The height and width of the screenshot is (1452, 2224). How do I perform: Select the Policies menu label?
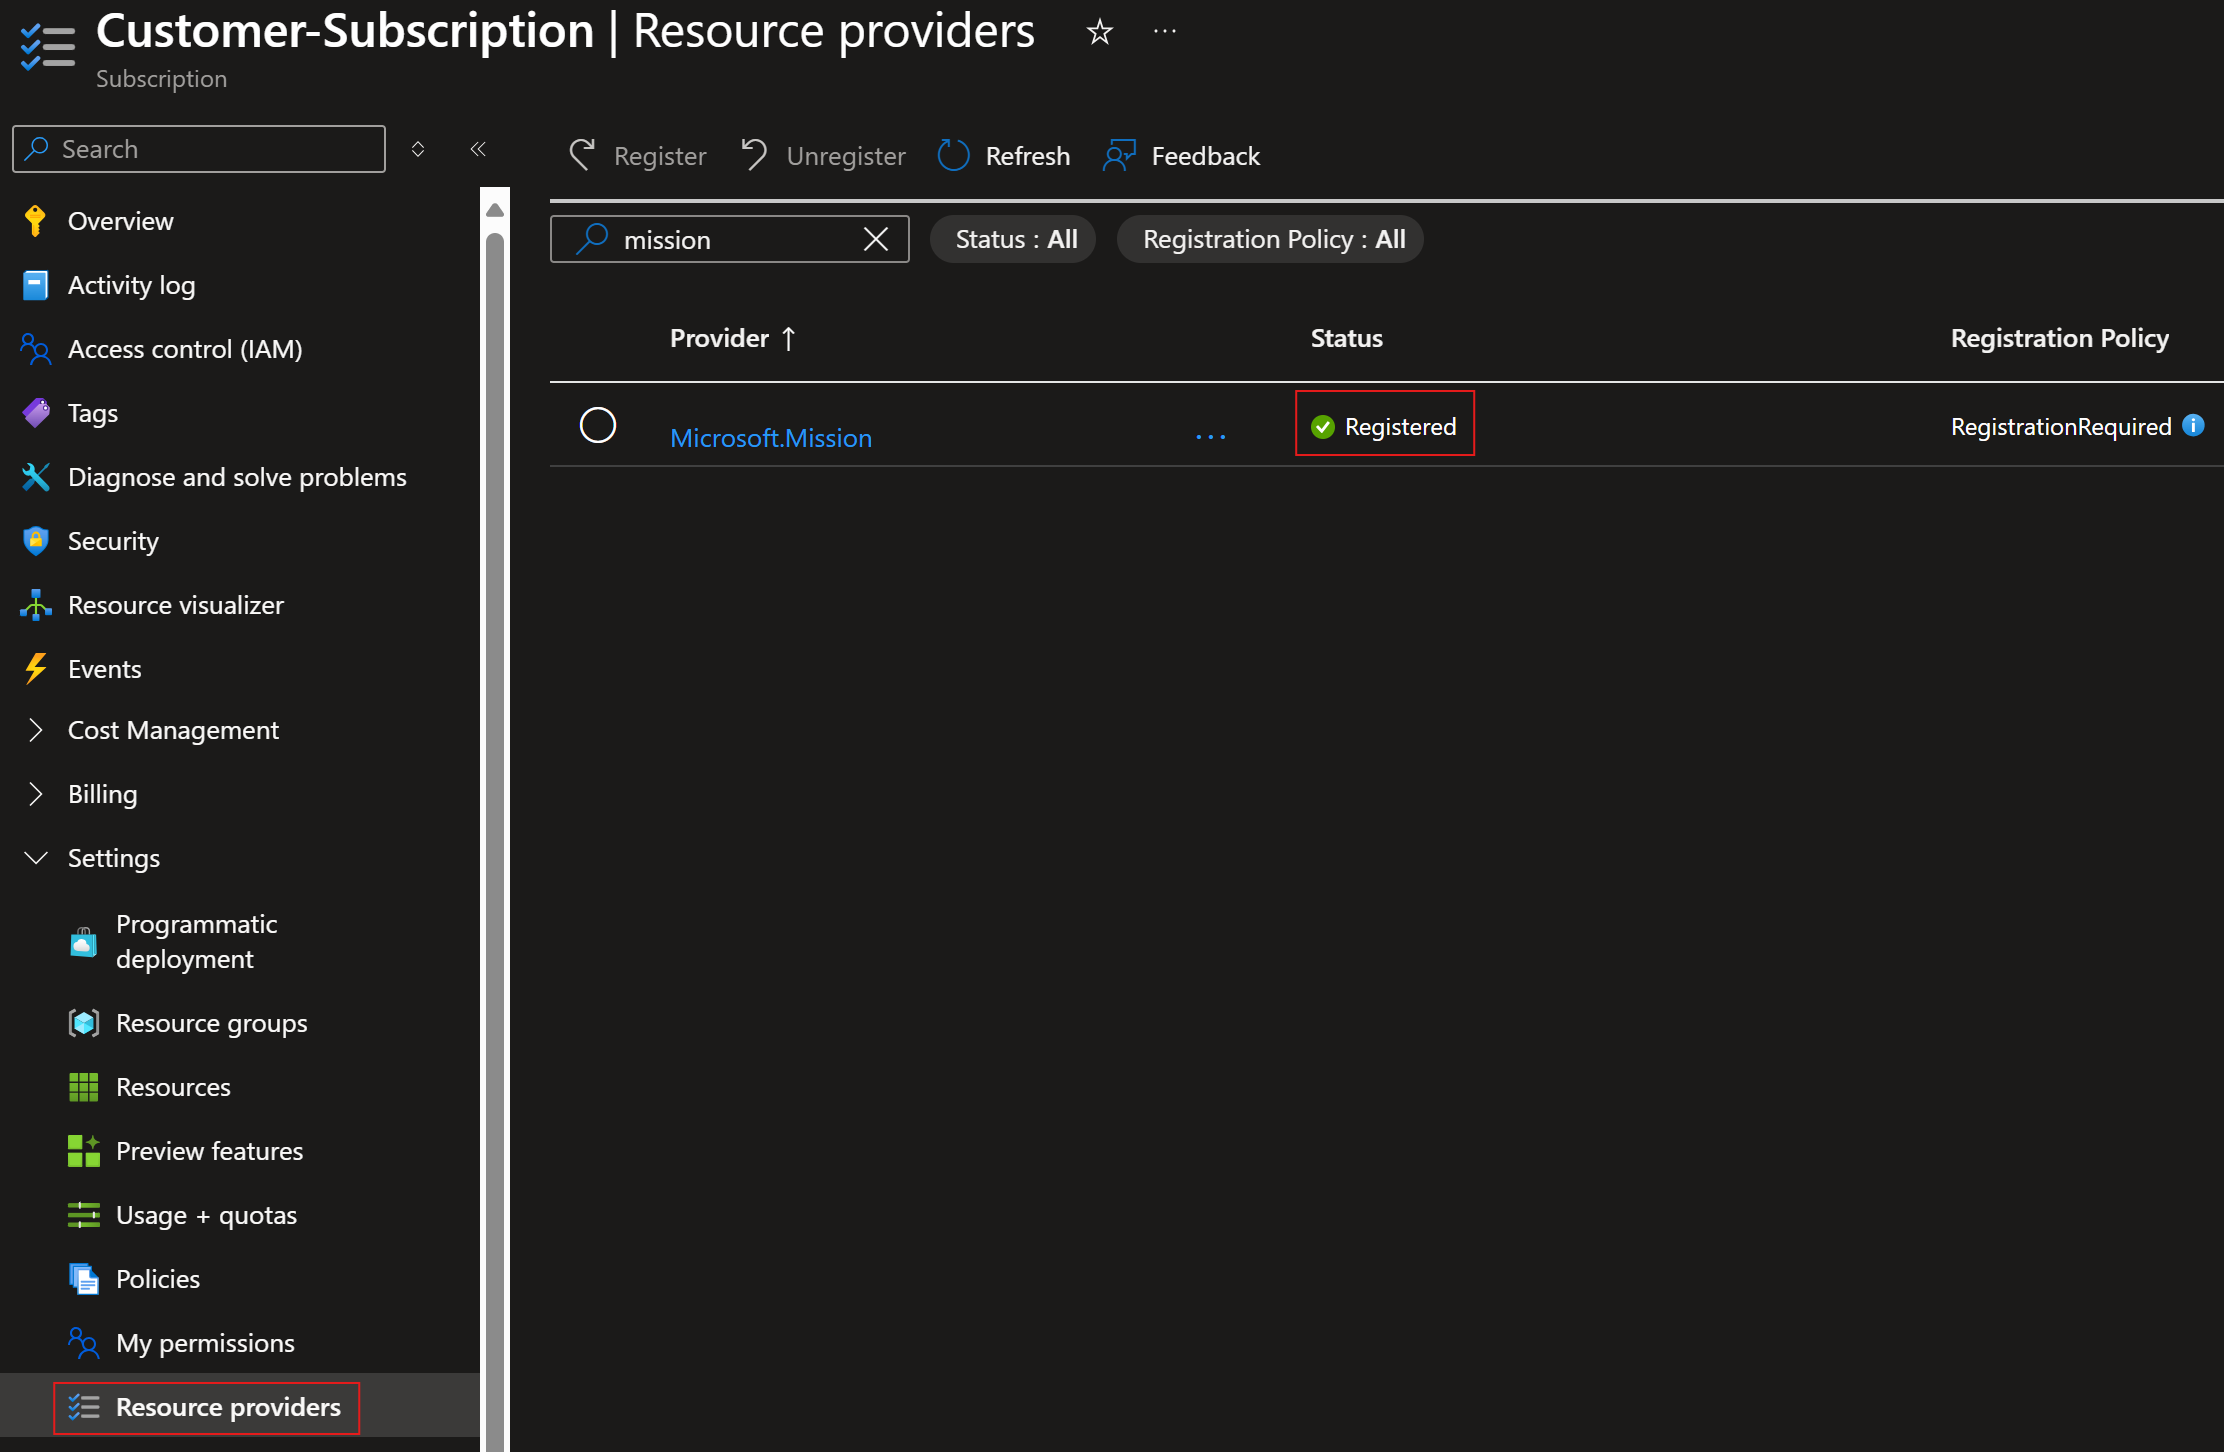(x=158, y=1279)
